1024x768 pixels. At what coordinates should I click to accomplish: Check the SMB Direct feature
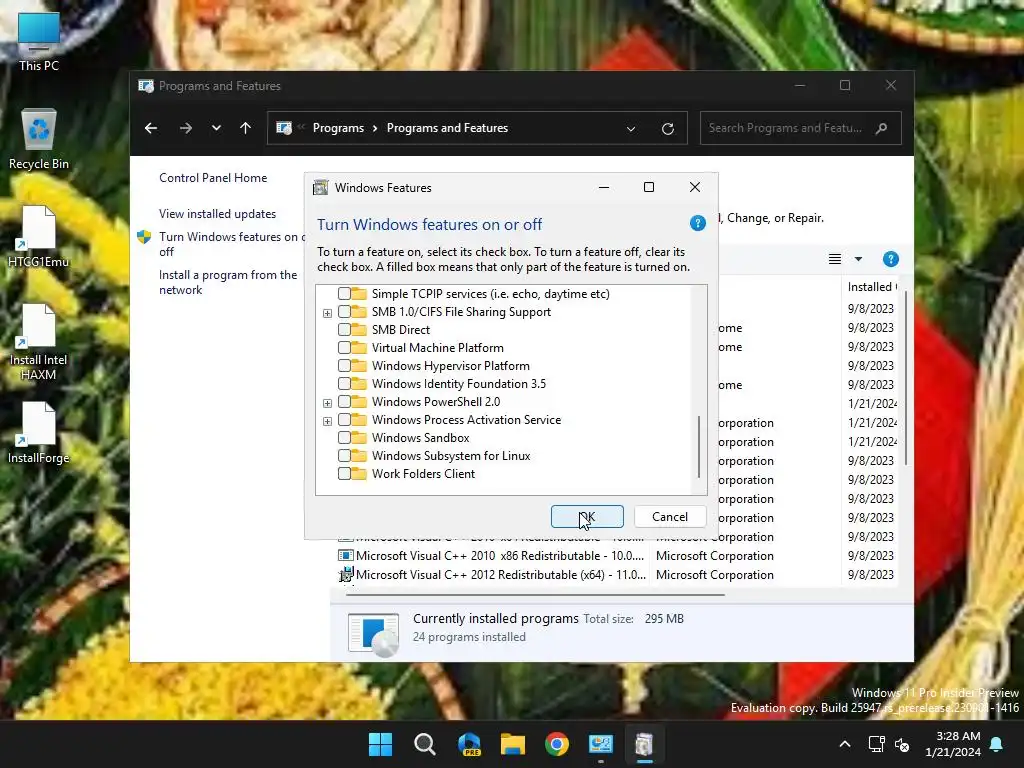[344, 330]
